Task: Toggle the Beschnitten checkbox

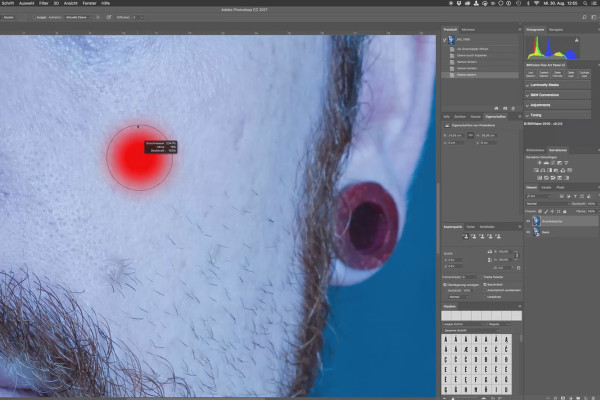Action: tap(485, 284)
